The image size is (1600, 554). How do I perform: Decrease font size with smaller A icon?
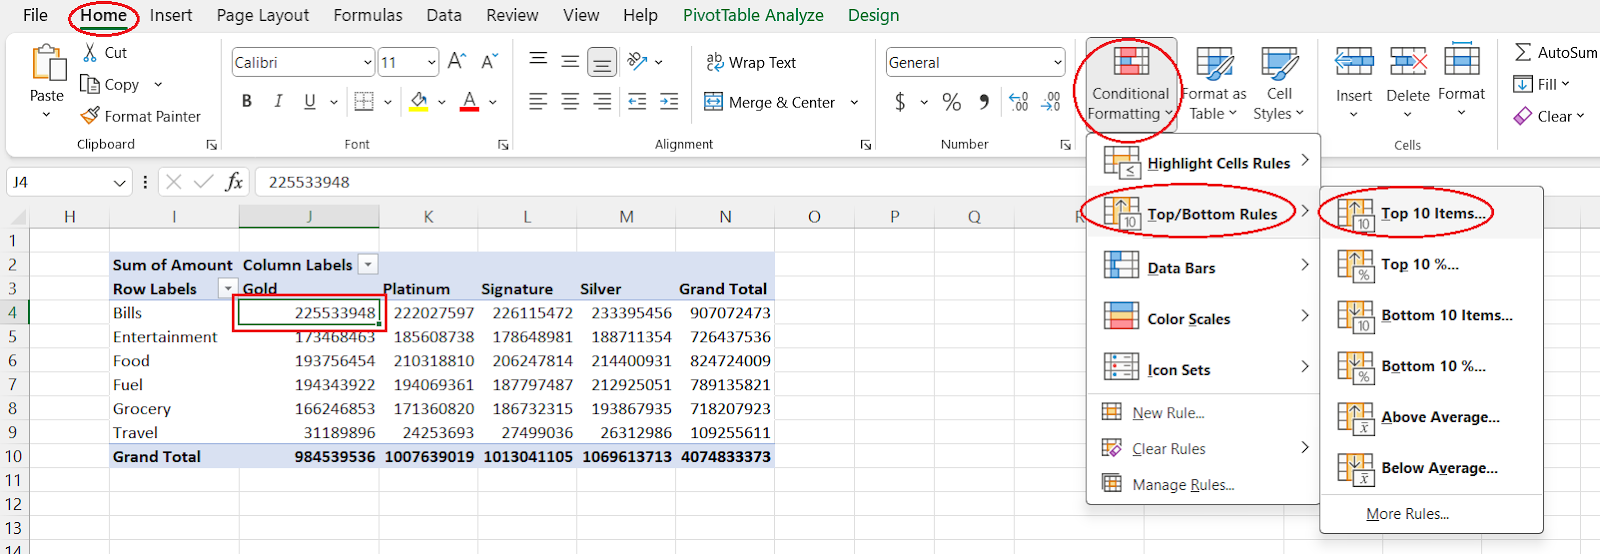point(489,62)
